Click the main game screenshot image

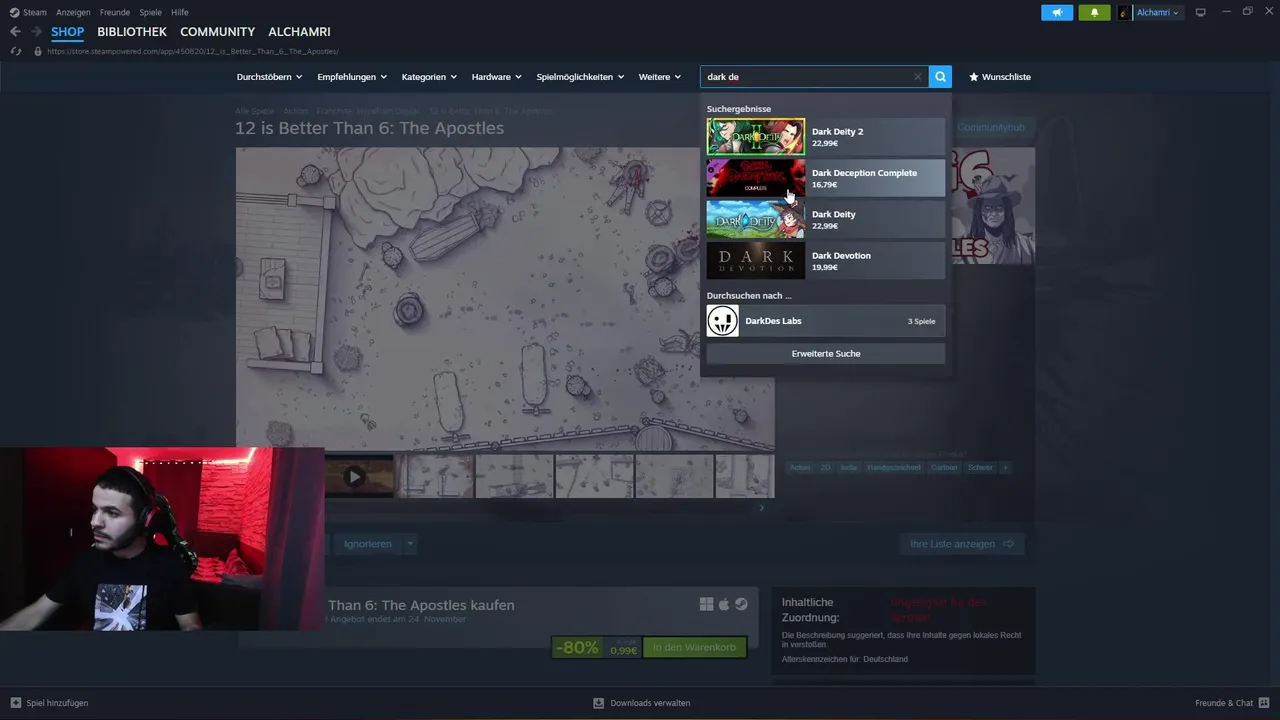[x=505, y=299]
